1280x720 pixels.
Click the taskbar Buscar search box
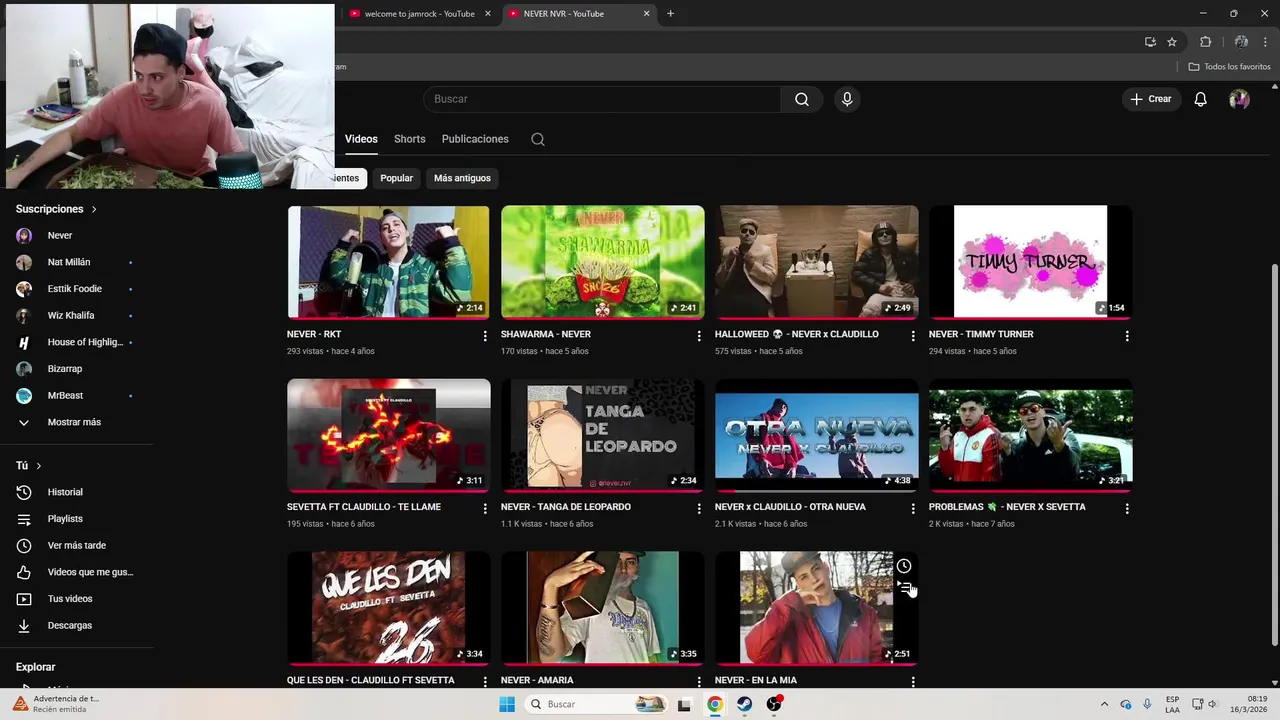click(x=596, y=704)
